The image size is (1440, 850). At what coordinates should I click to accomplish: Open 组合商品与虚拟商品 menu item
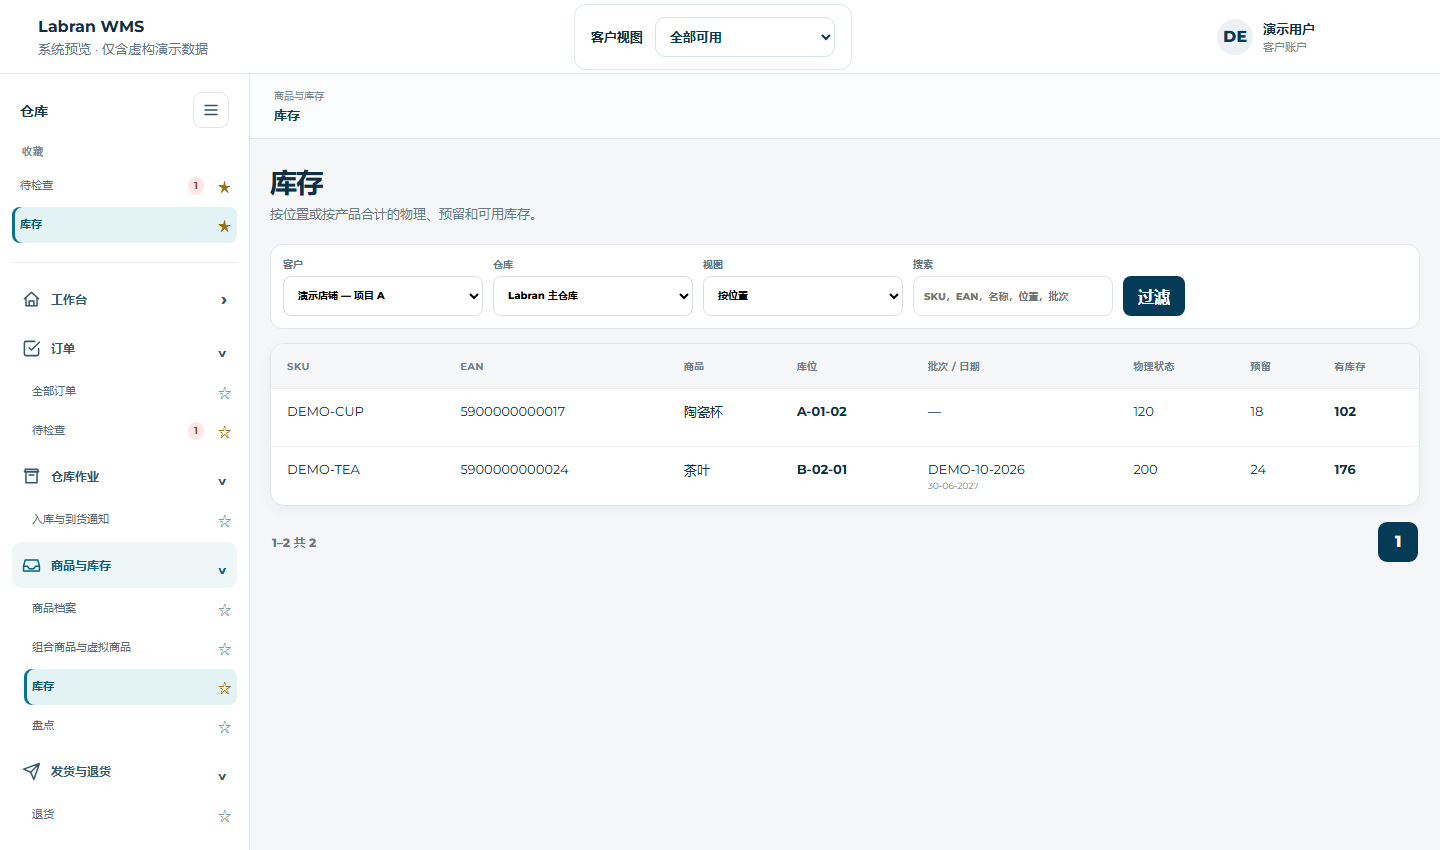82,647
